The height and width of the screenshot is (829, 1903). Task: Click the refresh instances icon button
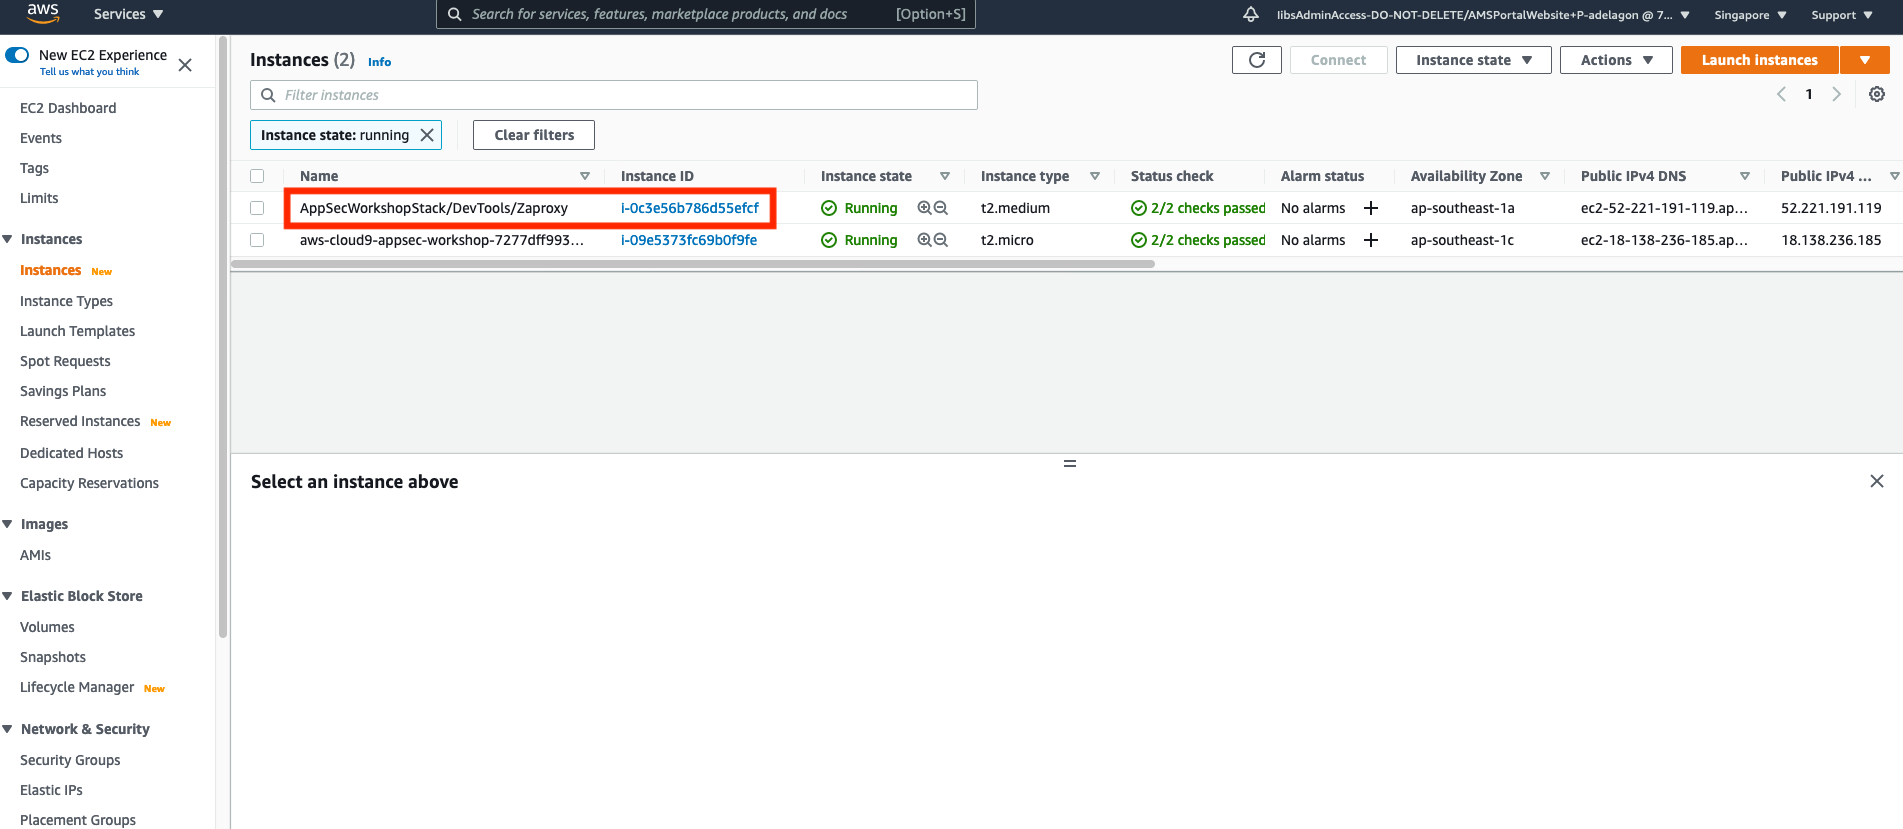tap(1257, 60)
